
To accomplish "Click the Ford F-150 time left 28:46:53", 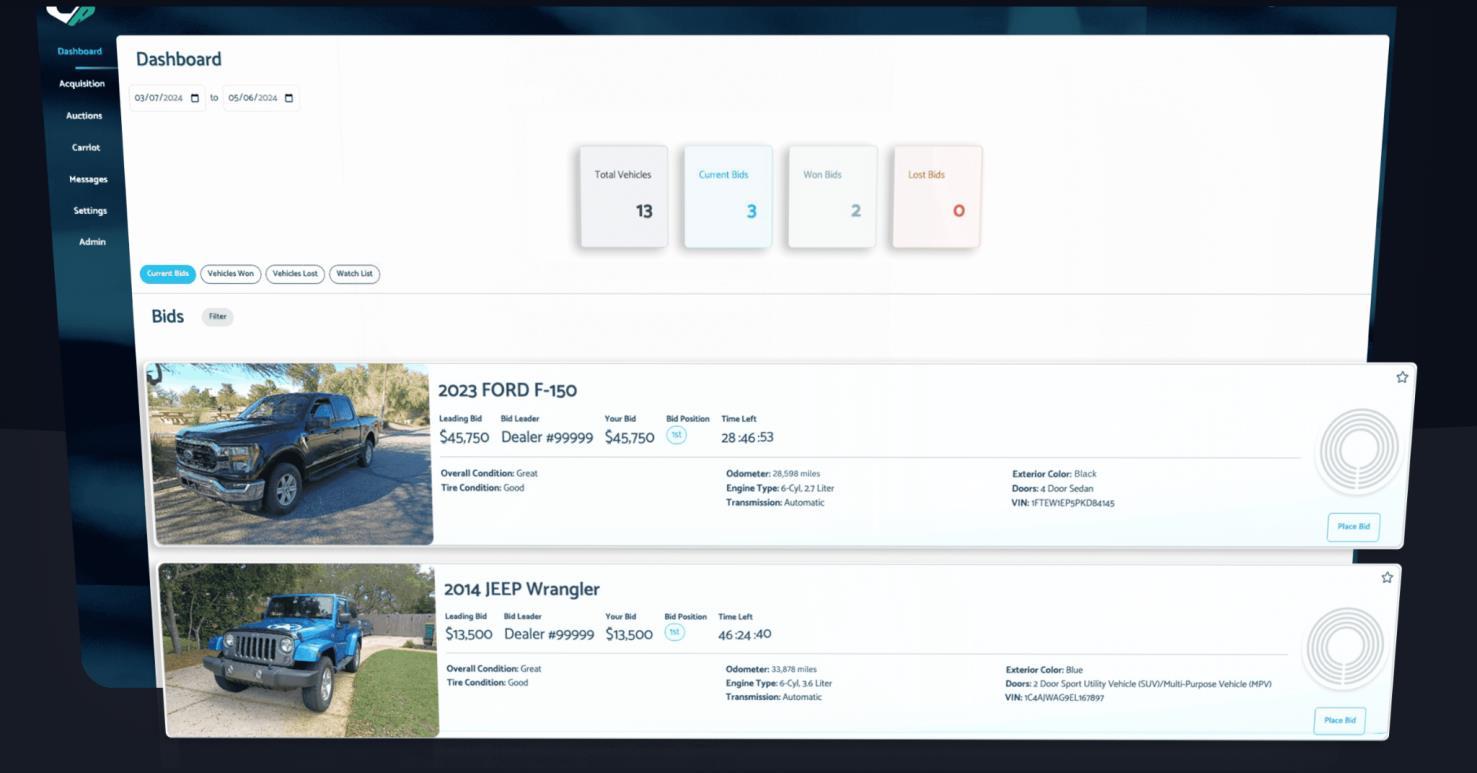I will 747,438.
